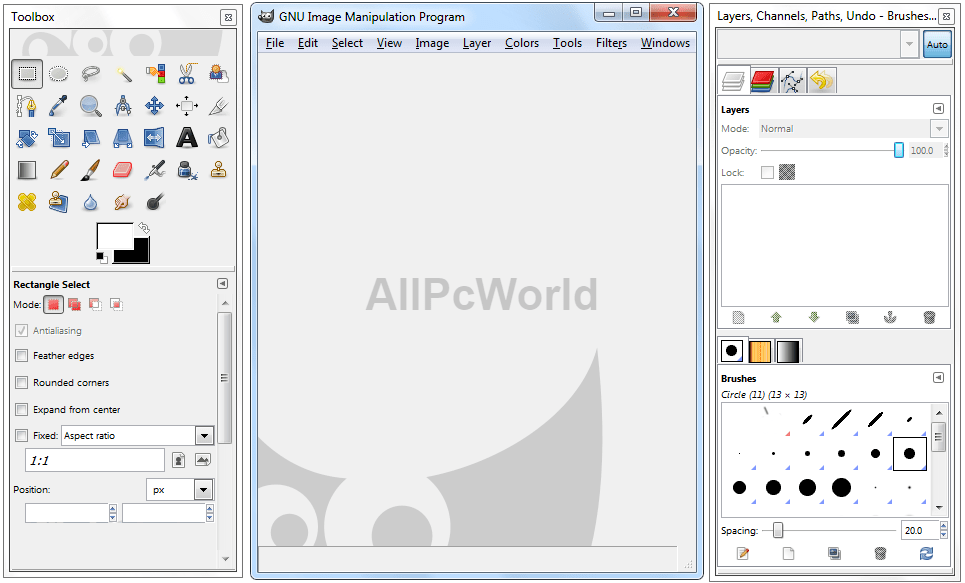The image size is (965, 583).
Task: Select the Eraser tool
Action: coord(123,170)
